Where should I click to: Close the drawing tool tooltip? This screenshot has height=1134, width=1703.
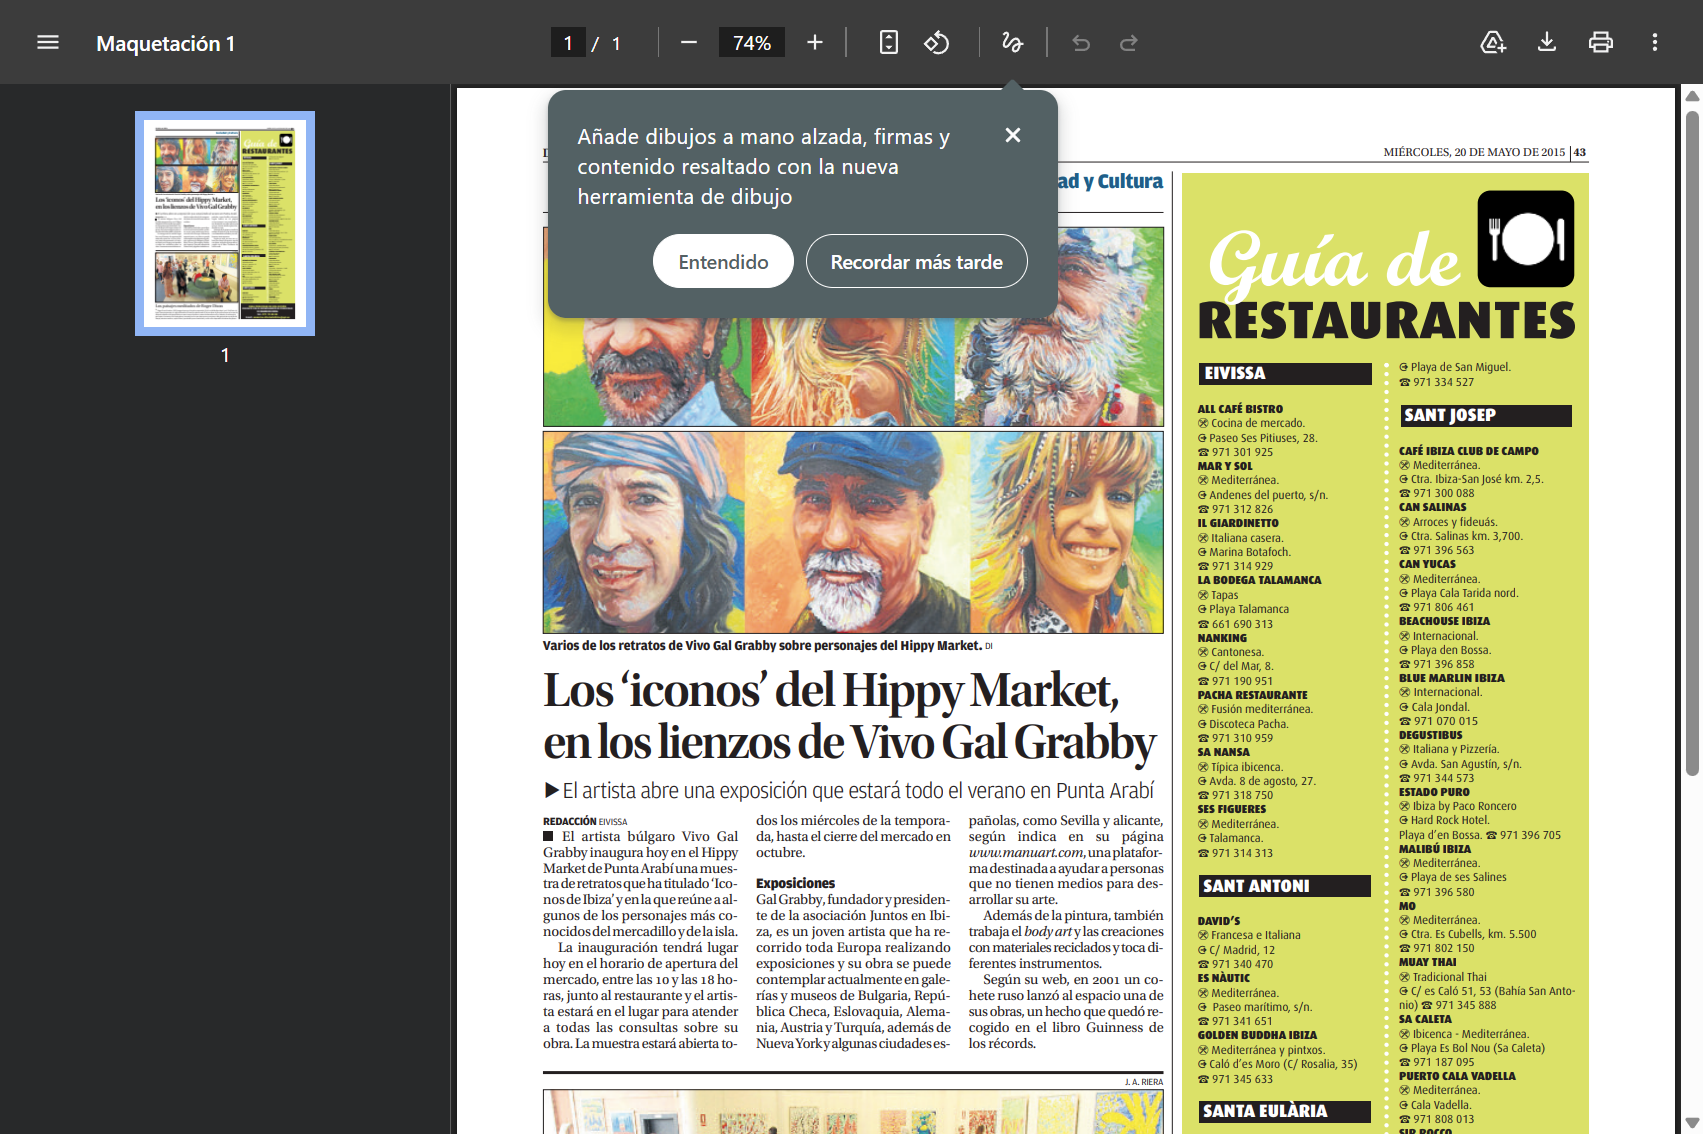pyautogui.click(x=1013, y=135)
